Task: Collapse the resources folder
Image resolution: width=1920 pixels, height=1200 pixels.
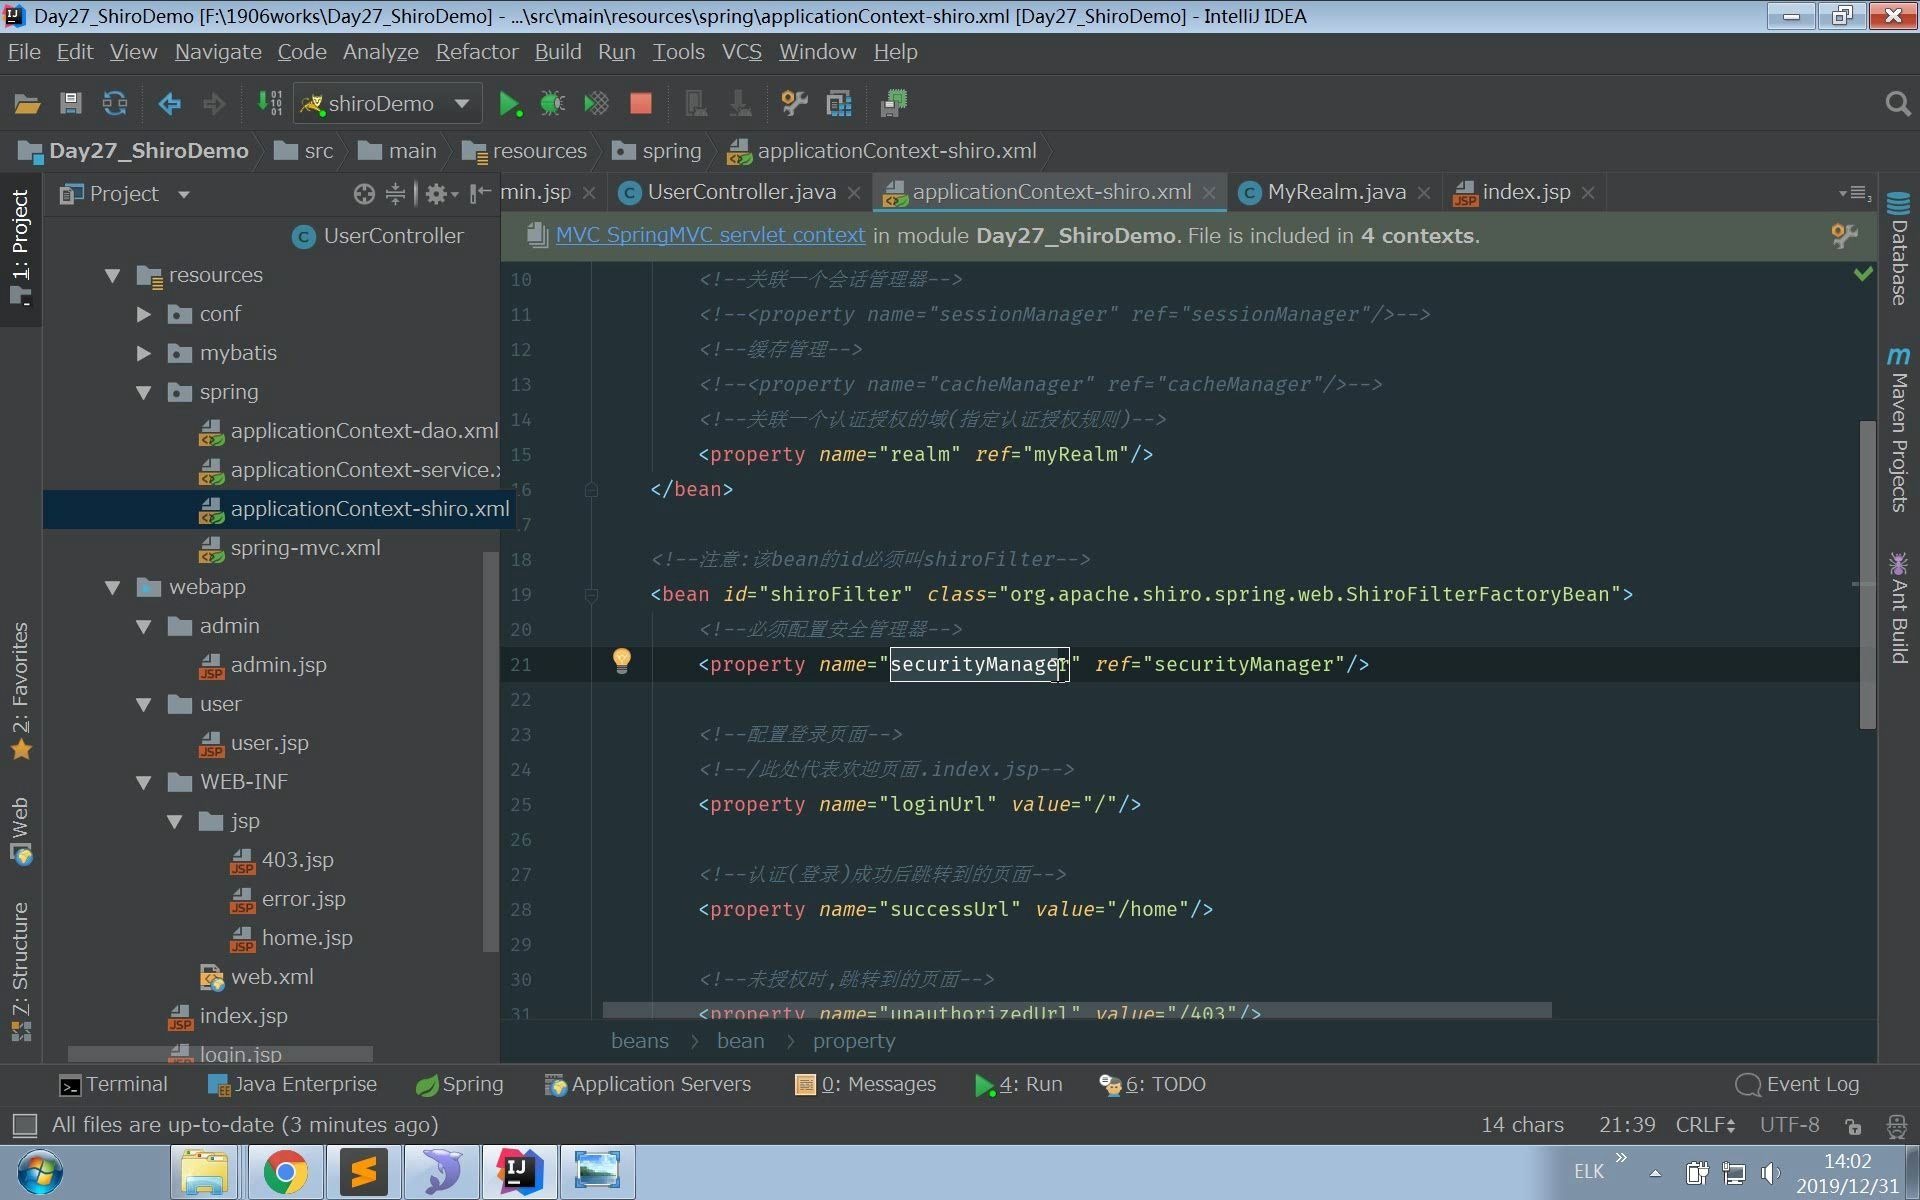Action: [113, 275]
